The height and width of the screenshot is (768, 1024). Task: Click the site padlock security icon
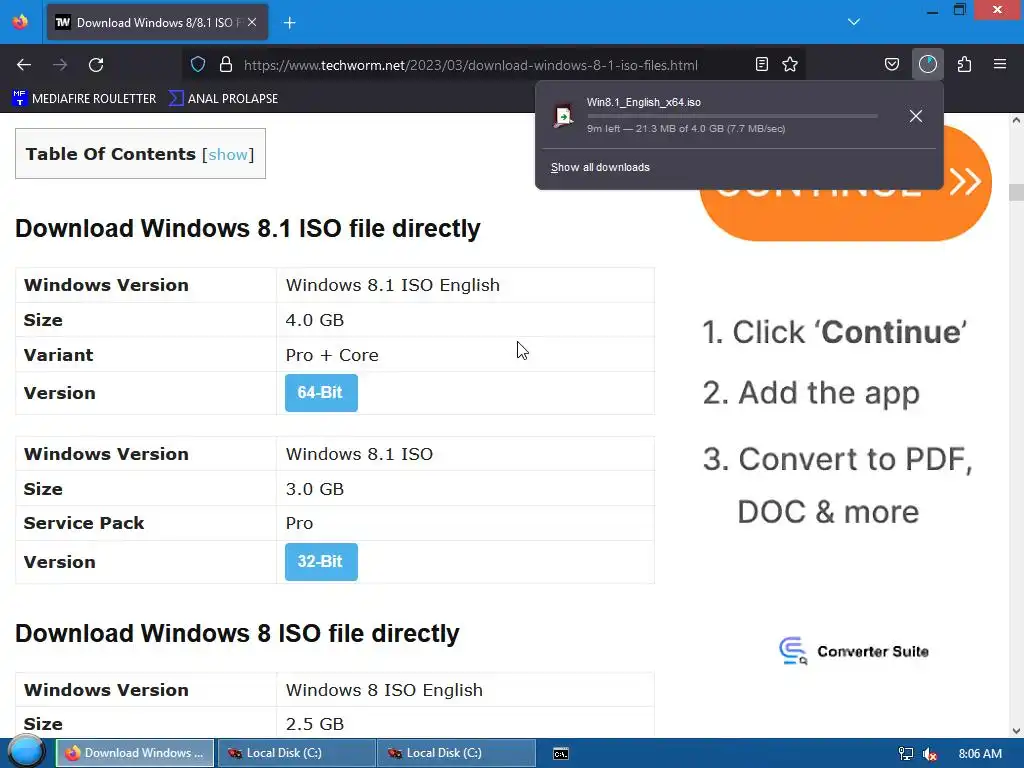(226, 65)
